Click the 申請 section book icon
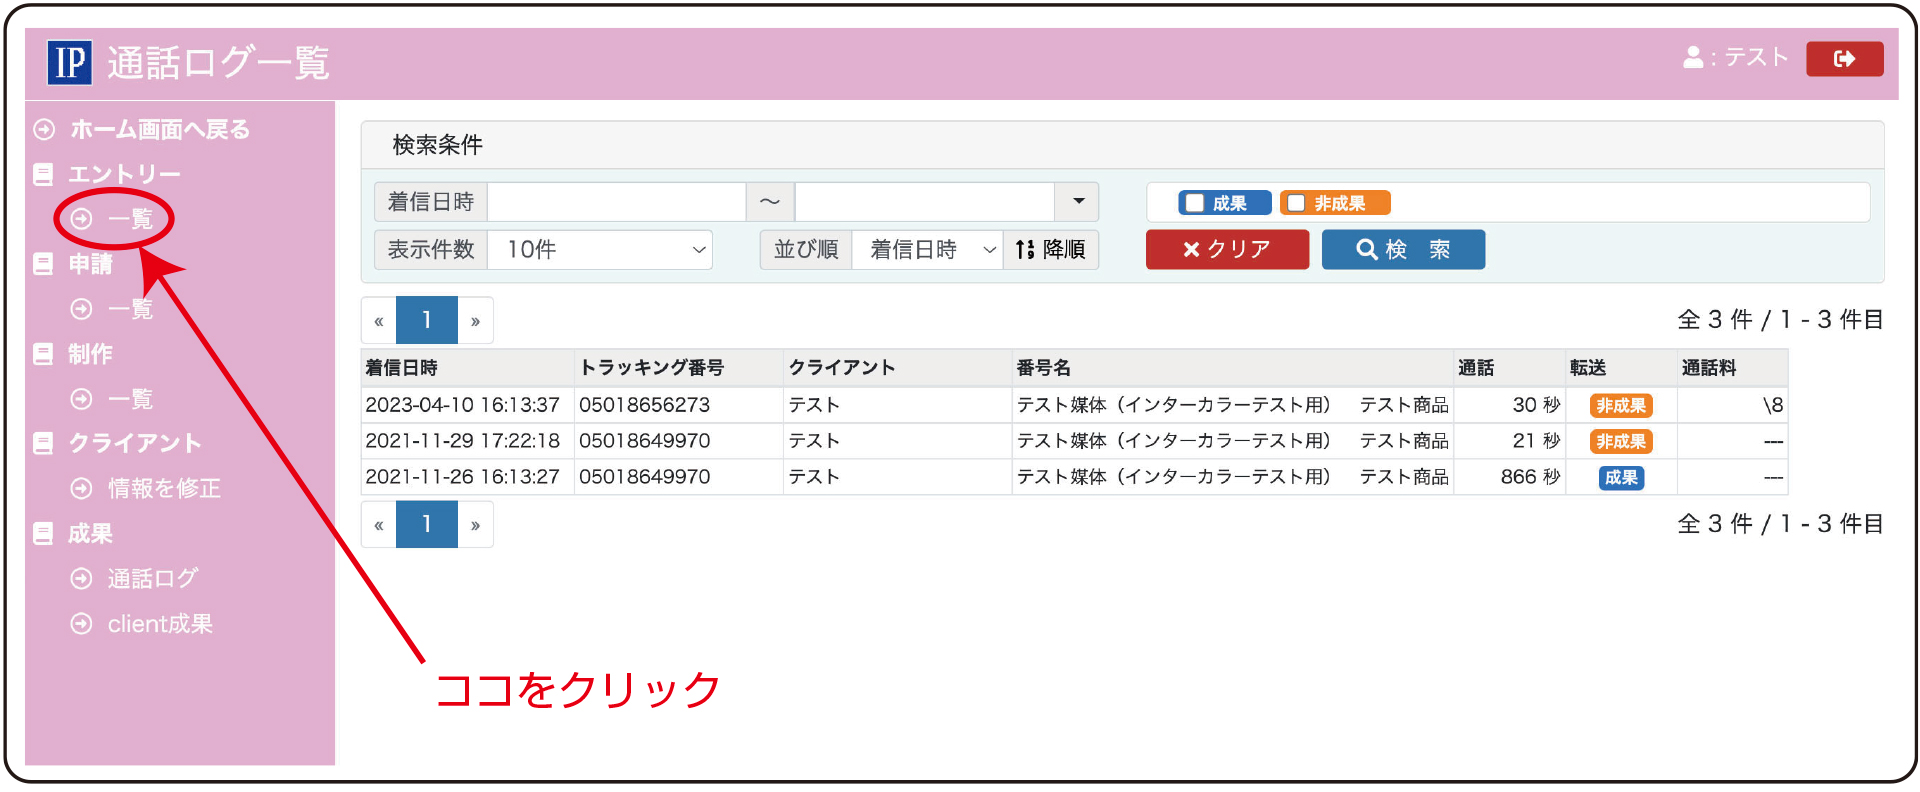 pos(43,264)
